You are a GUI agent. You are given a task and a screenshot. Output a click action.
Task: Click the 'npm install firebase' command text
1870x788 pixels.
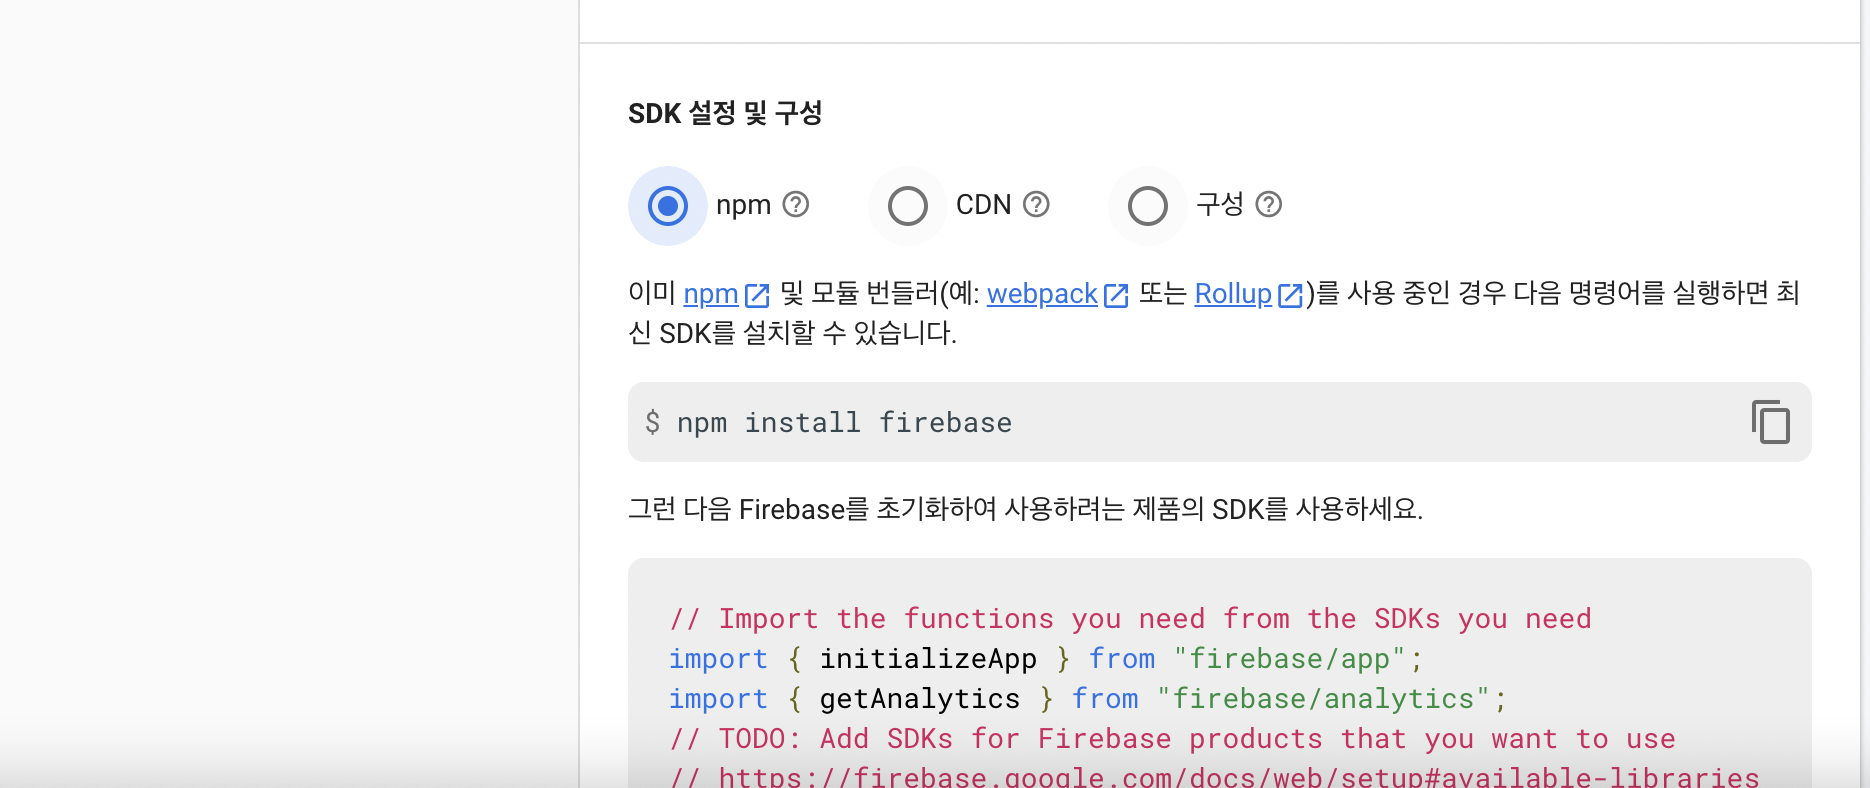[844, 423]
